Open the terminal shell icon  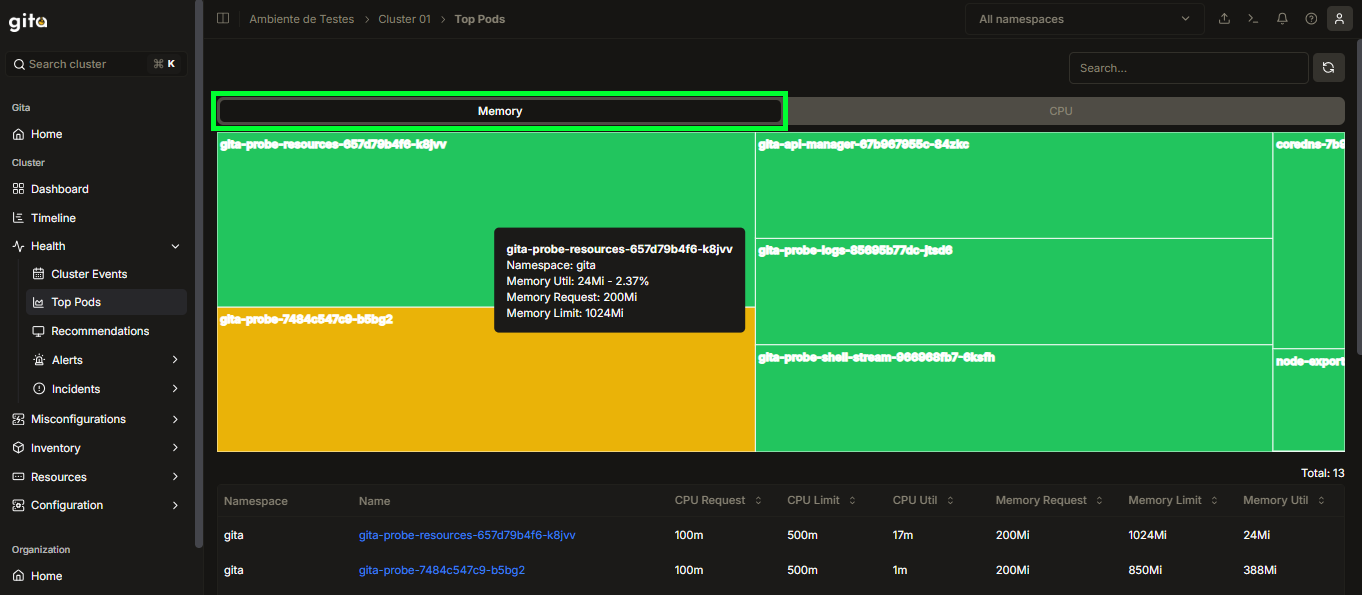tap(1252, 19)
